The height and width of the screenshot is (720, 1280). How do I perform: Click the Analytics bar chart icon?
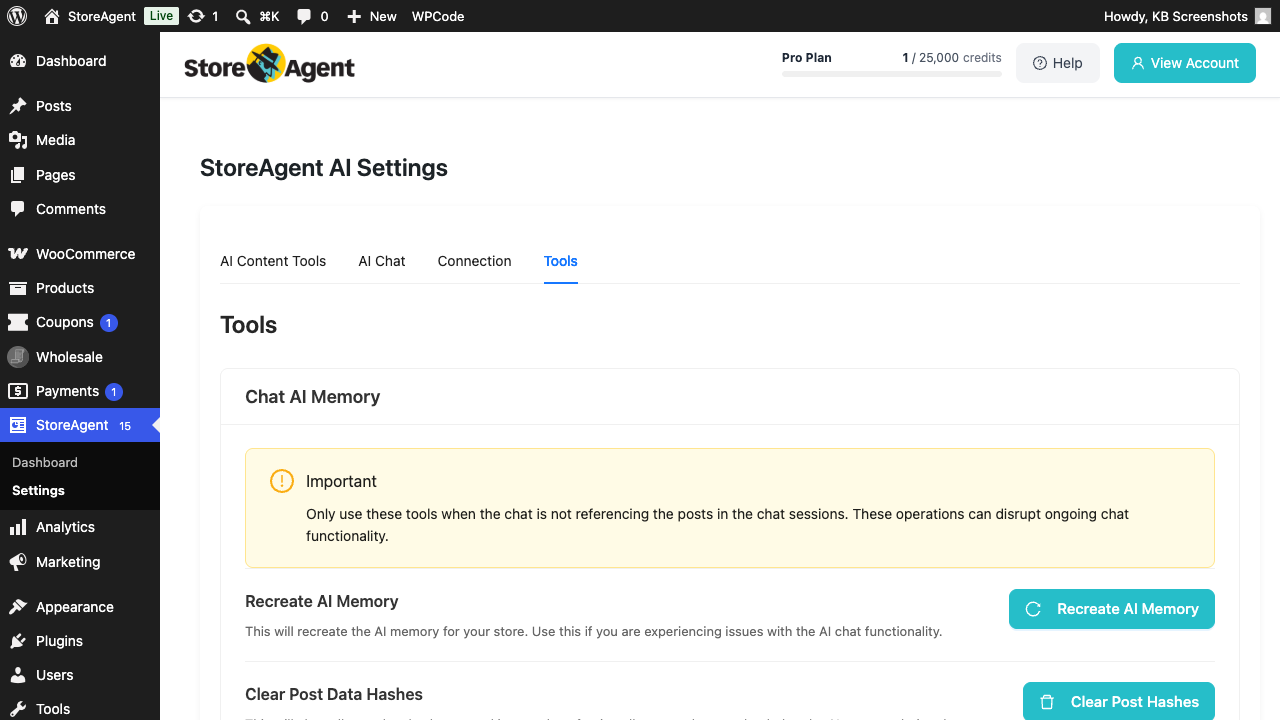tap(18, 527)
